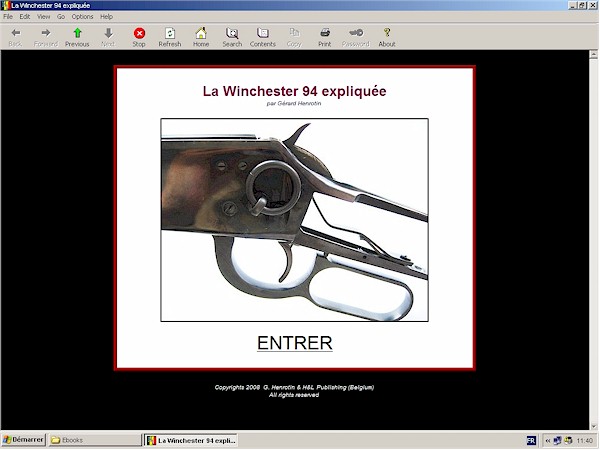Open the View menu
This screenshot has width=600, height=450.
(x=44, y=16)
